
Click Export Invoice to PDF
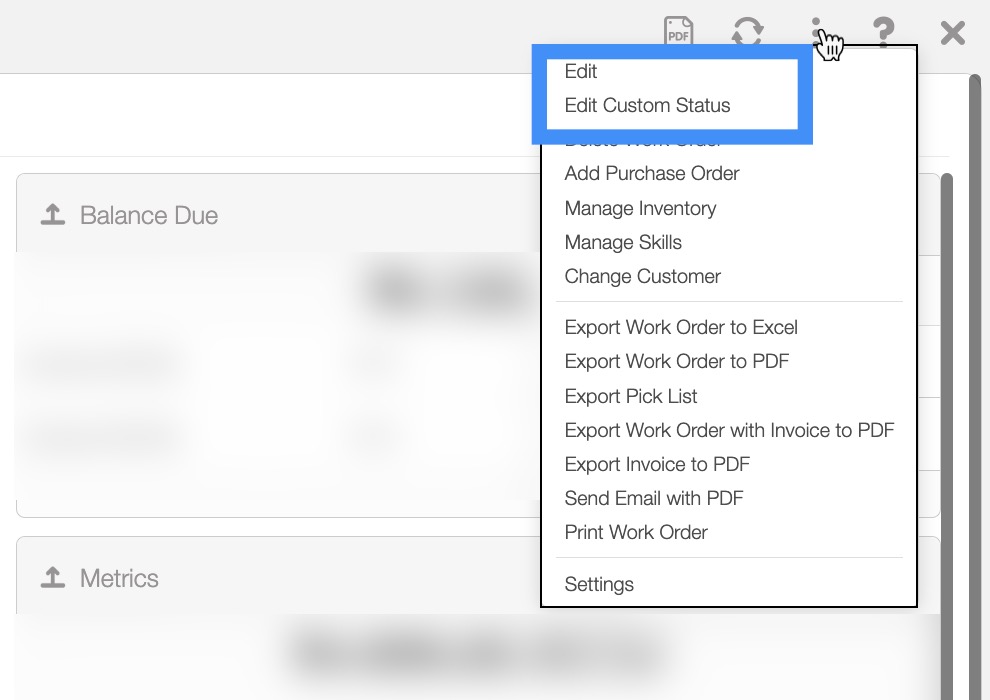[657, 464]
